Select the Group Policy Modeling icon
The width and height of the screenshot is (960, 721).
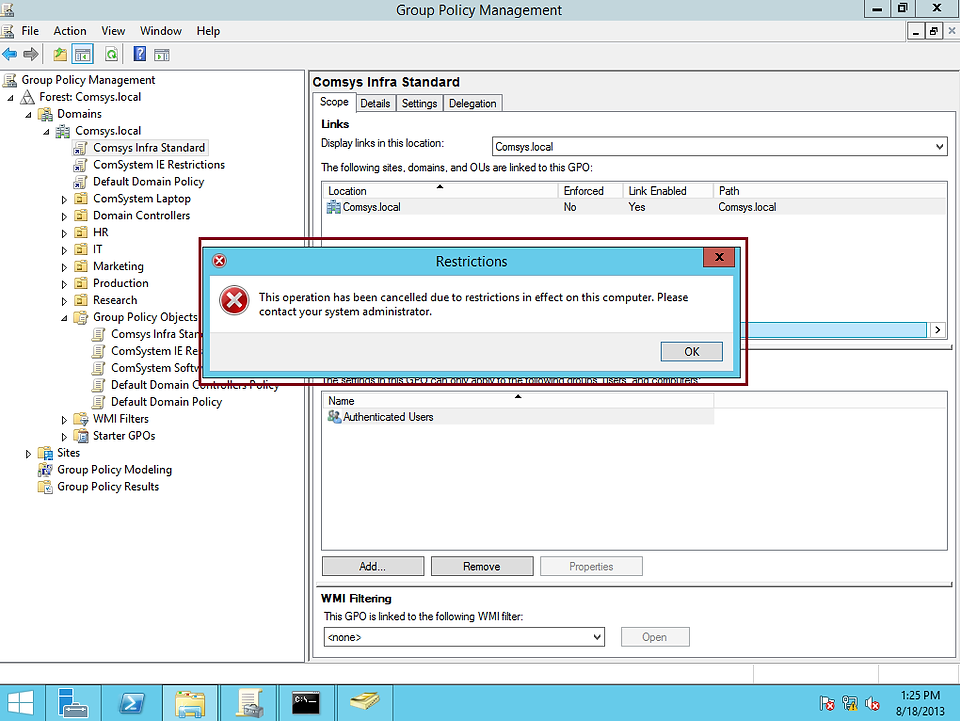point(45,470)
